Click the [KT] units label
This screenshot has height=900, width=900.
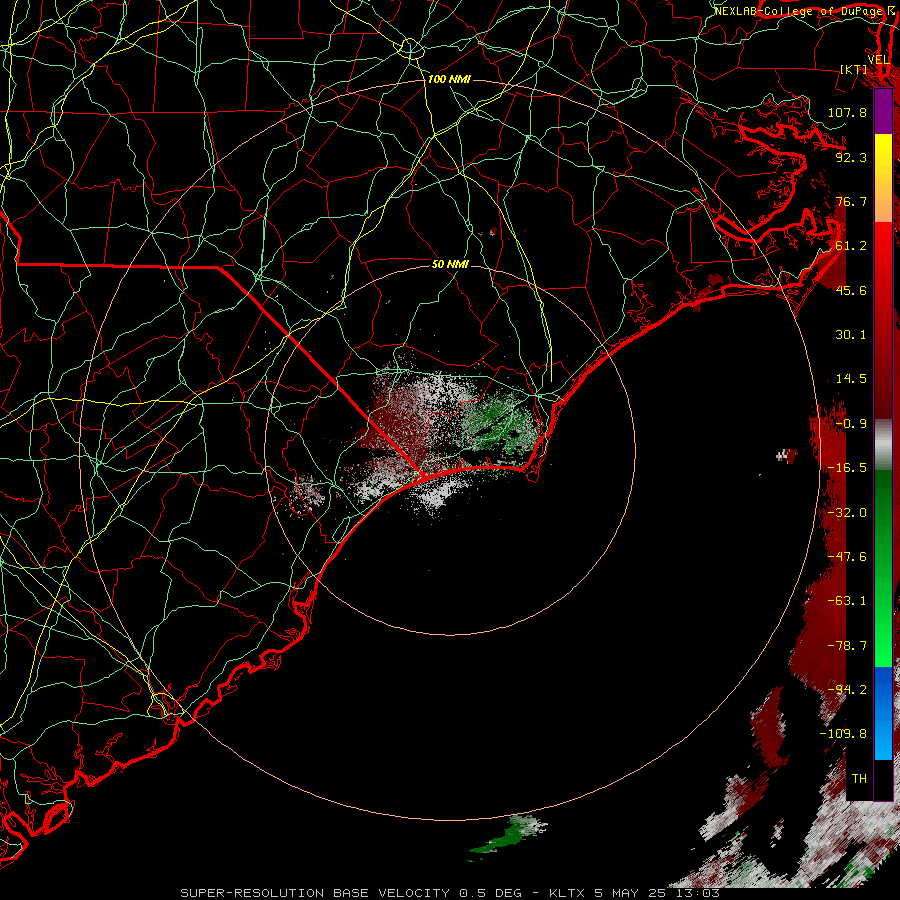[x=854, y=69]
